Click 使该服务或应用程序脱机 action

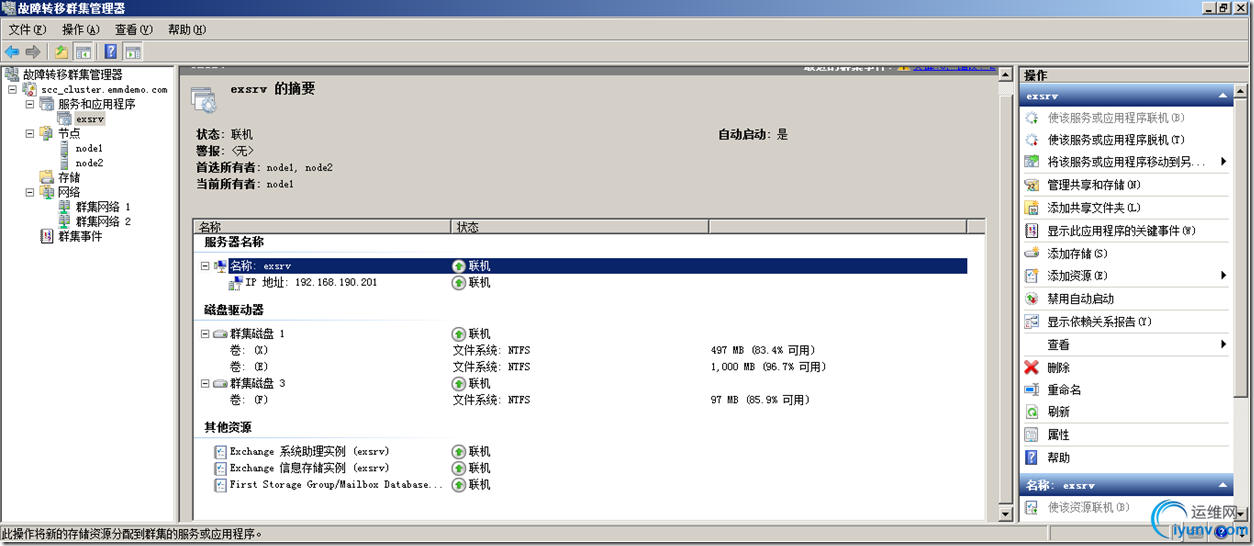point(1115,140)
